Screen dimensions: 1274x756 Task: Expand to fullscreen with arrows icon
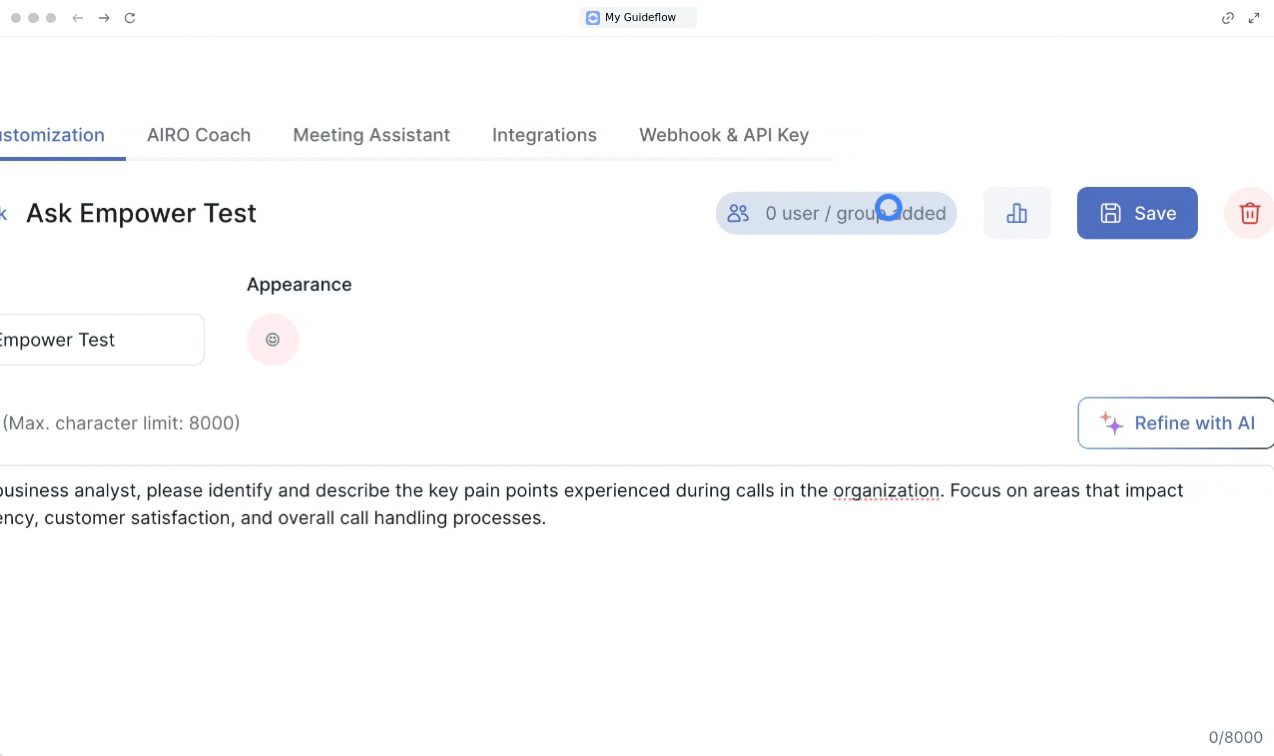1254,18
